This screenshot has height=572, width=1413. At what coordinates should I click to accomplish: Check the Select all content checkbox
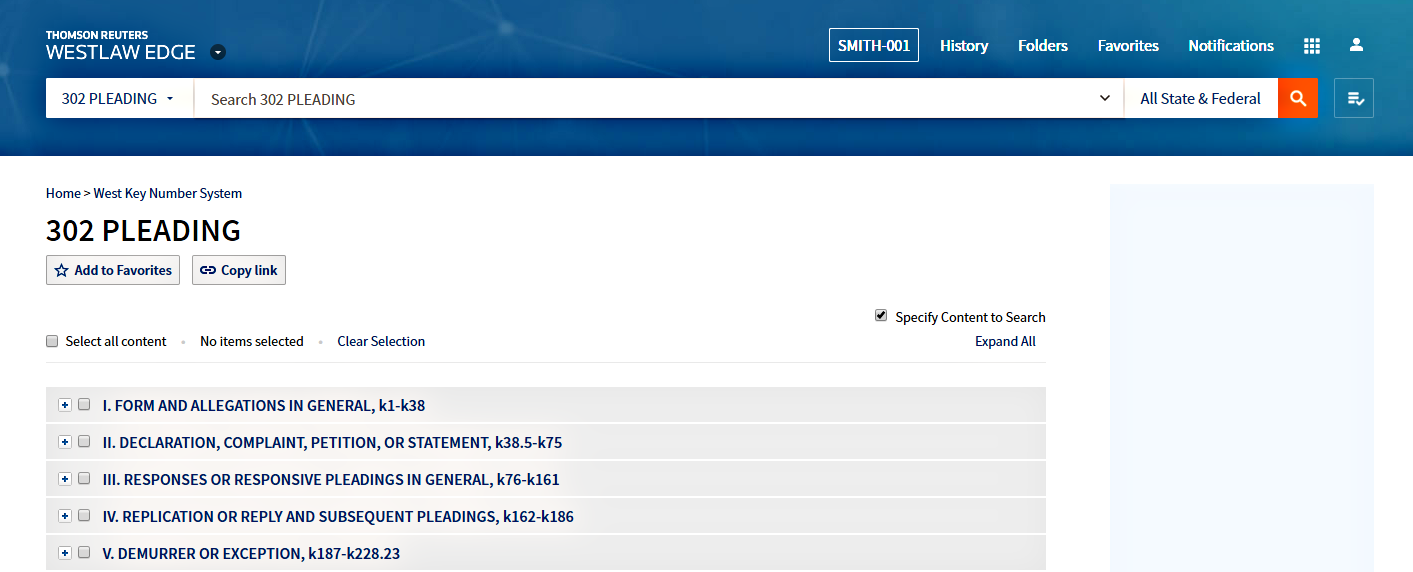point(53,341)
